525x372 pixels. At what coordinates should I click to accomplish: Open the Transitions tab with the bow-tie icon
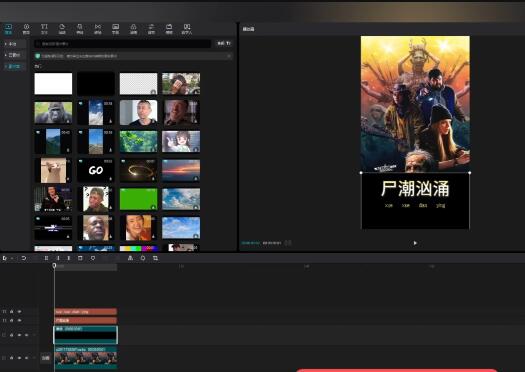97,29
